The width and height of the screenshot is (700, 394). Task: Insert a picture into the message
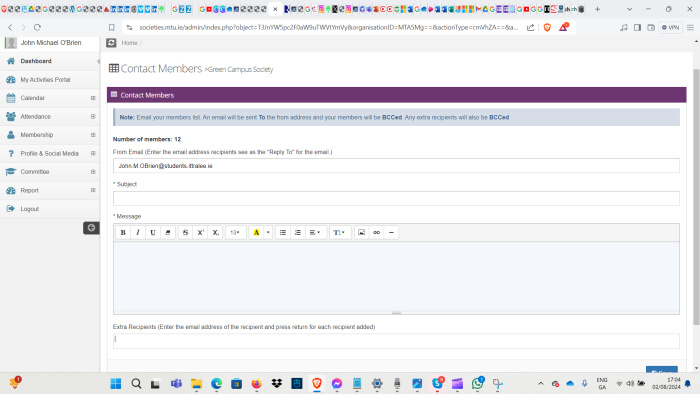tap(362, 232)
